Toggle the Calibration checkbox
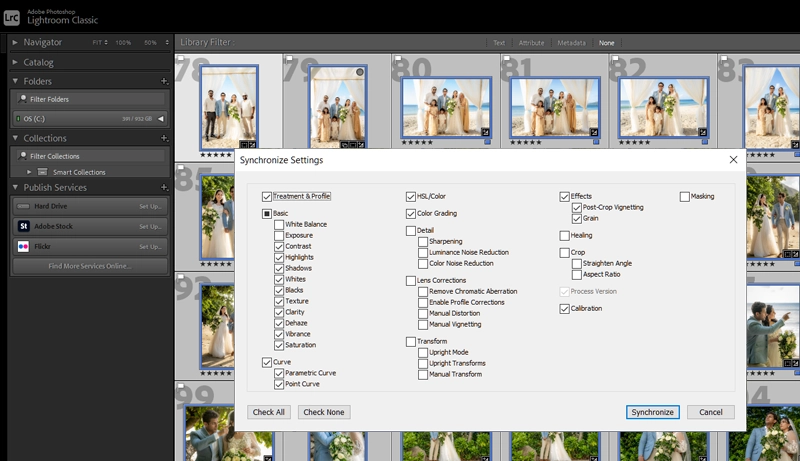Viewport: 800px width, 461px height. [x=564, y=309]
